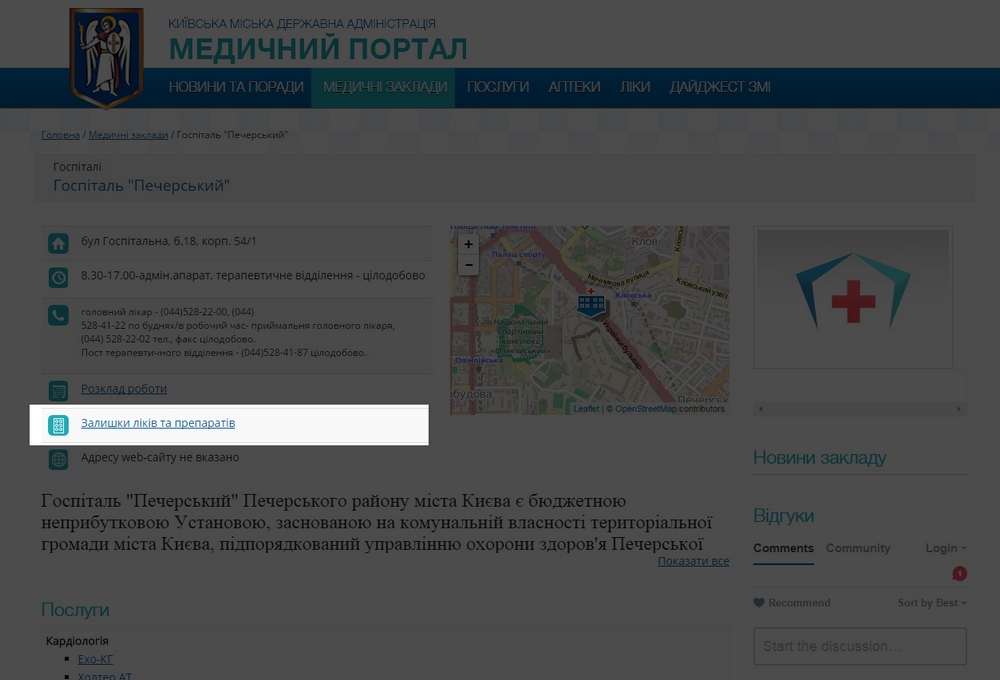Screen dimensions: 1000x680
Task: Click the globe icon for the website address row
Action: click(x=58, y=458)
